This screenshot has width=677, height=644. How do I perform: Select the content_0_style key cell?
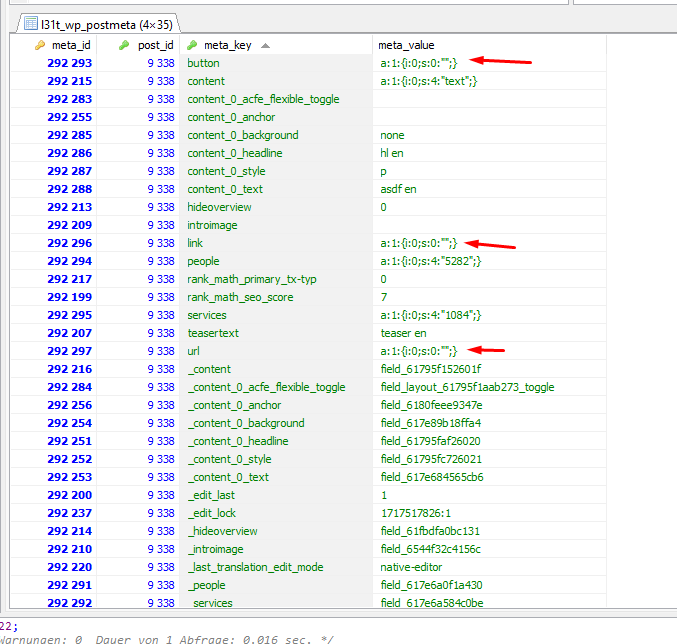click(276, 171)
